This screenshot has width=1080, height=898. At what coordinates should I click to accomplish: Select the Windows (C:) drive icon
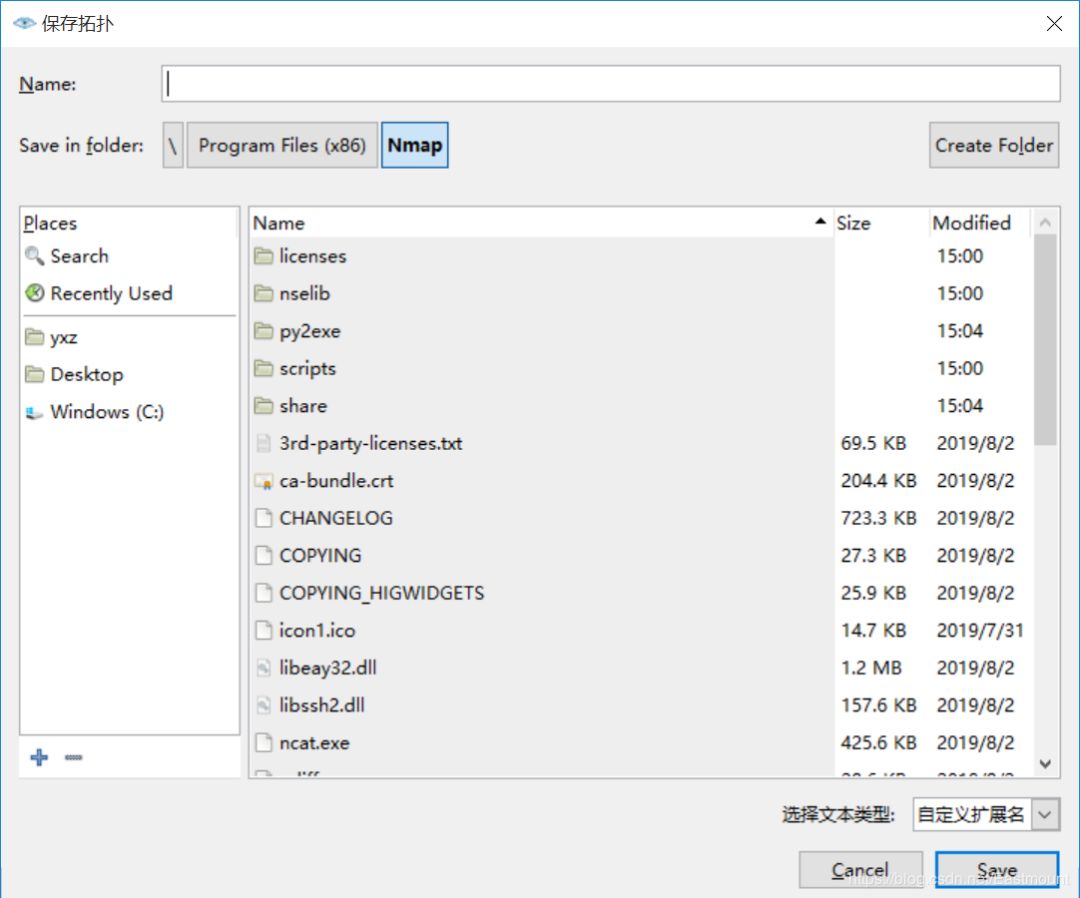[x=33, y=411]
